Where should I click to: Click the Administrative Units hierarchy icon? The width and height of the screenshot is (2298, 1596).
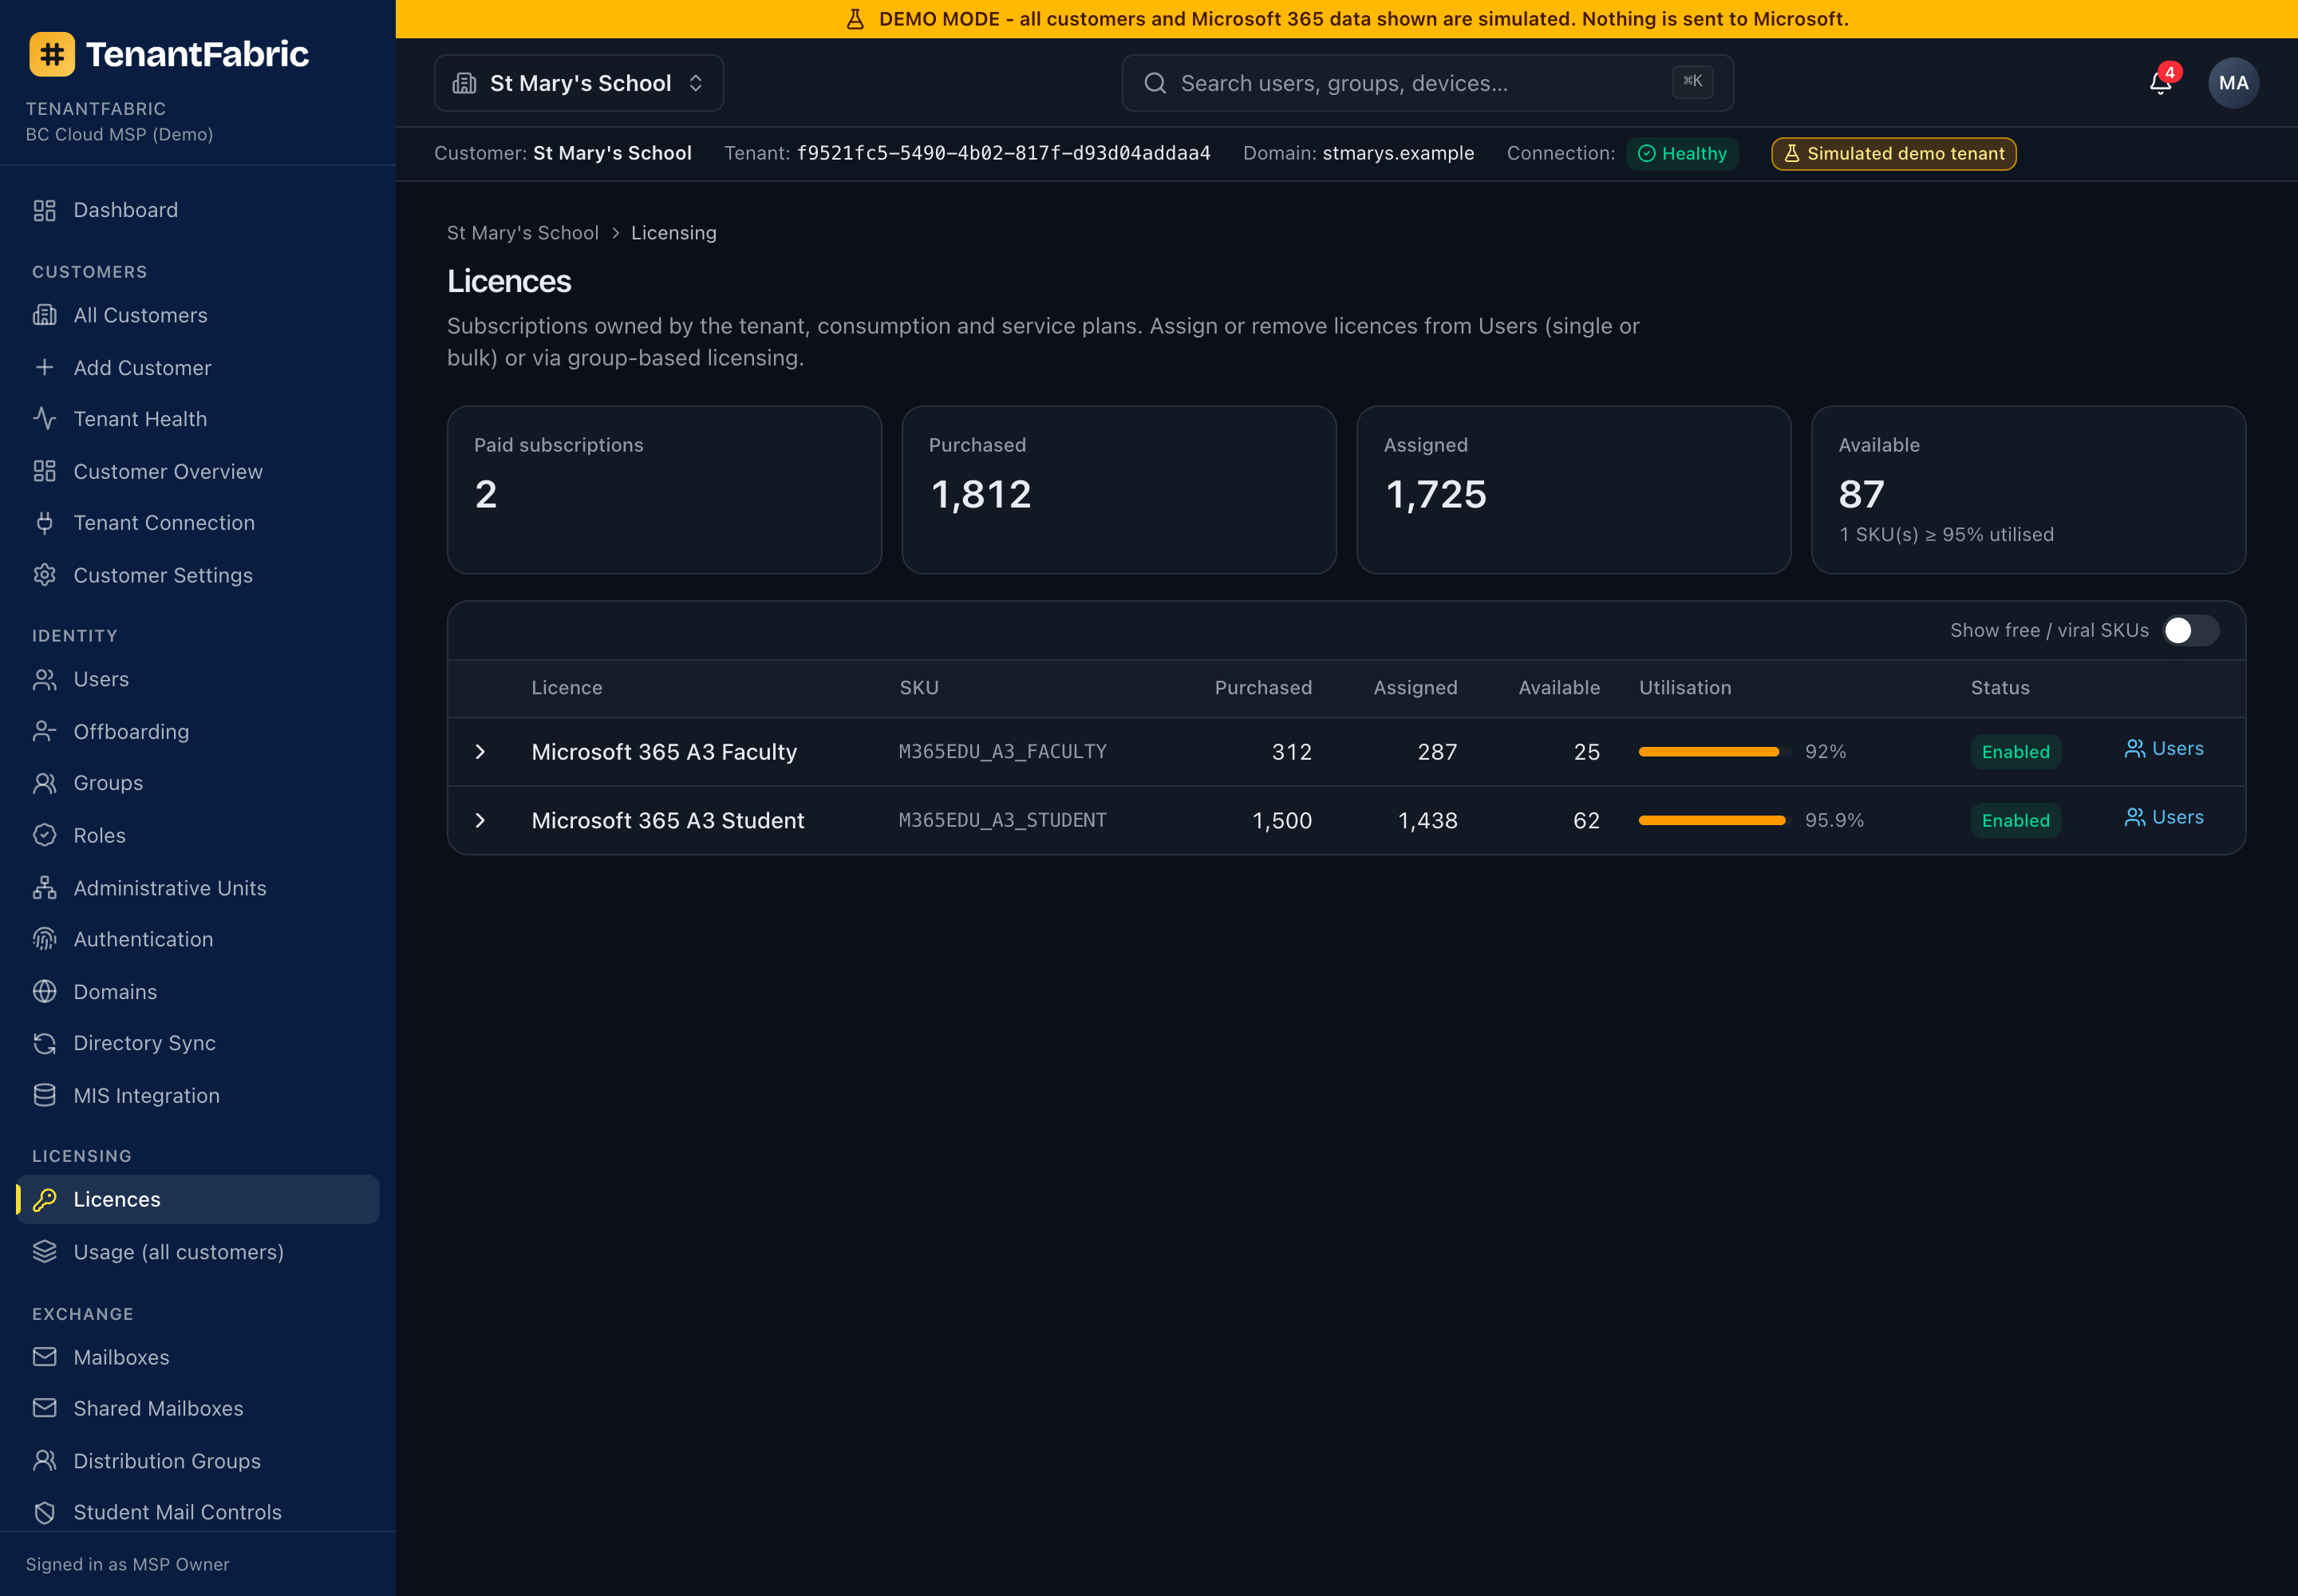[44, 888]
